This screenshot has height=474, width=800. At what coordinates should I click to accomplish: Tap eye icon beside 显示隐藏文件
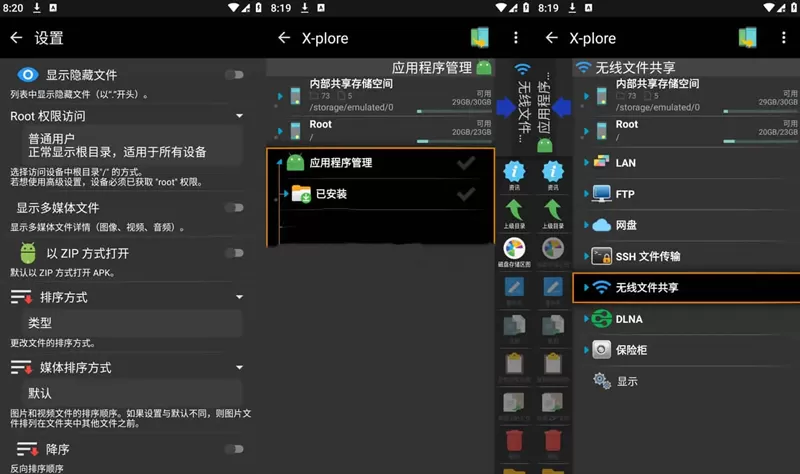[28, 75]
